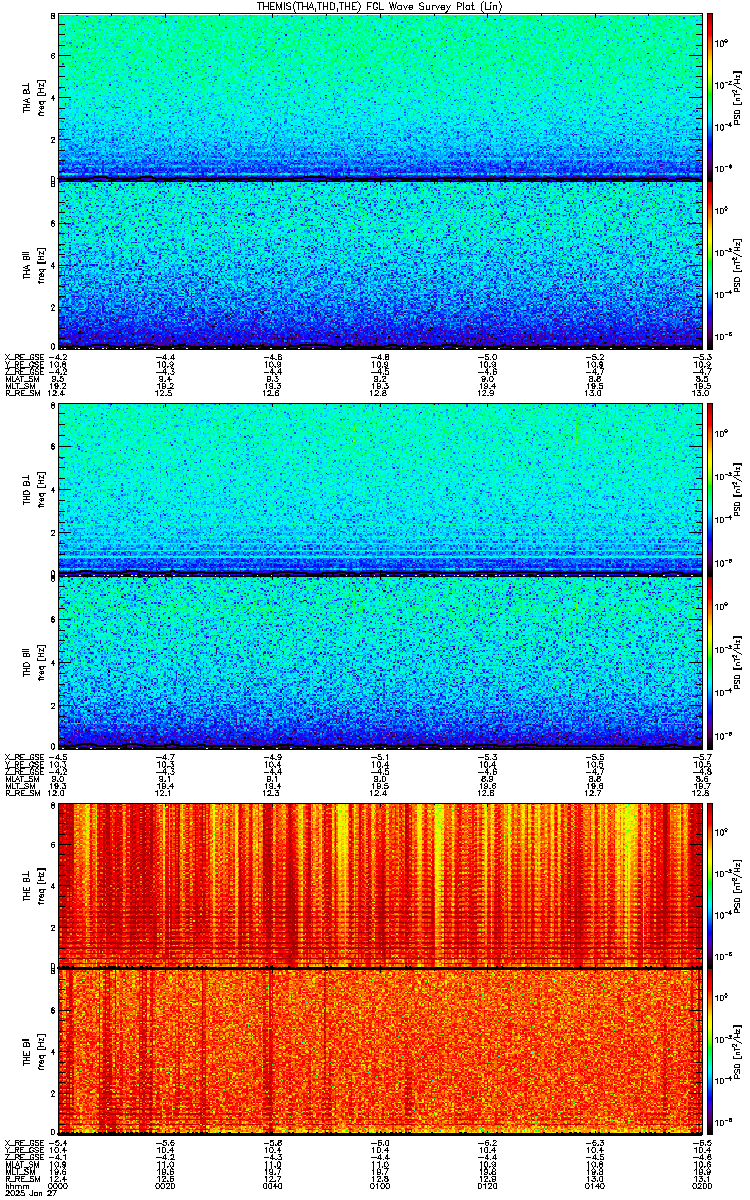The width and height of the screenshot is (750, 1200).
Task: Click inside the THD B-perpendicular spectrogram panel
Action: 381,488
